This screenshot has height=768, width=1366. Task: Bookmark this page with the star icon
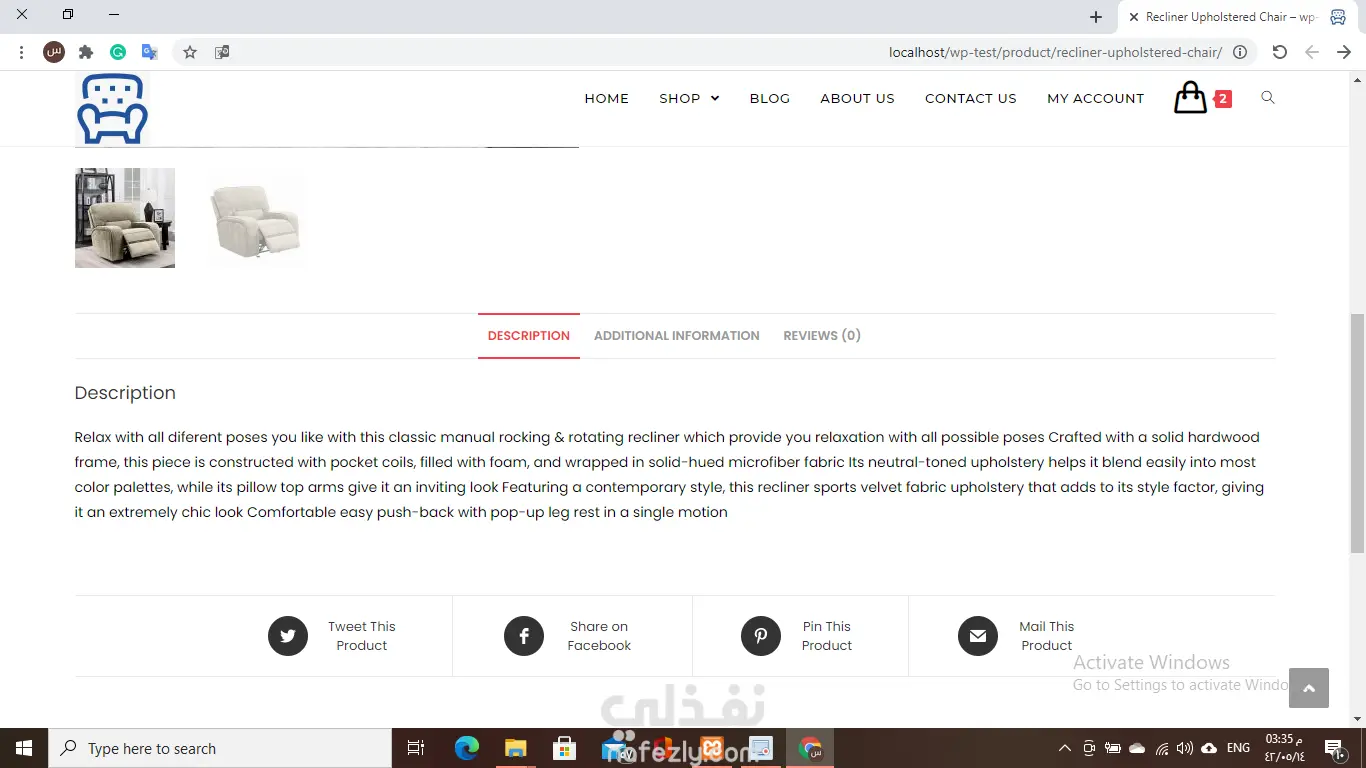[190, 52]
